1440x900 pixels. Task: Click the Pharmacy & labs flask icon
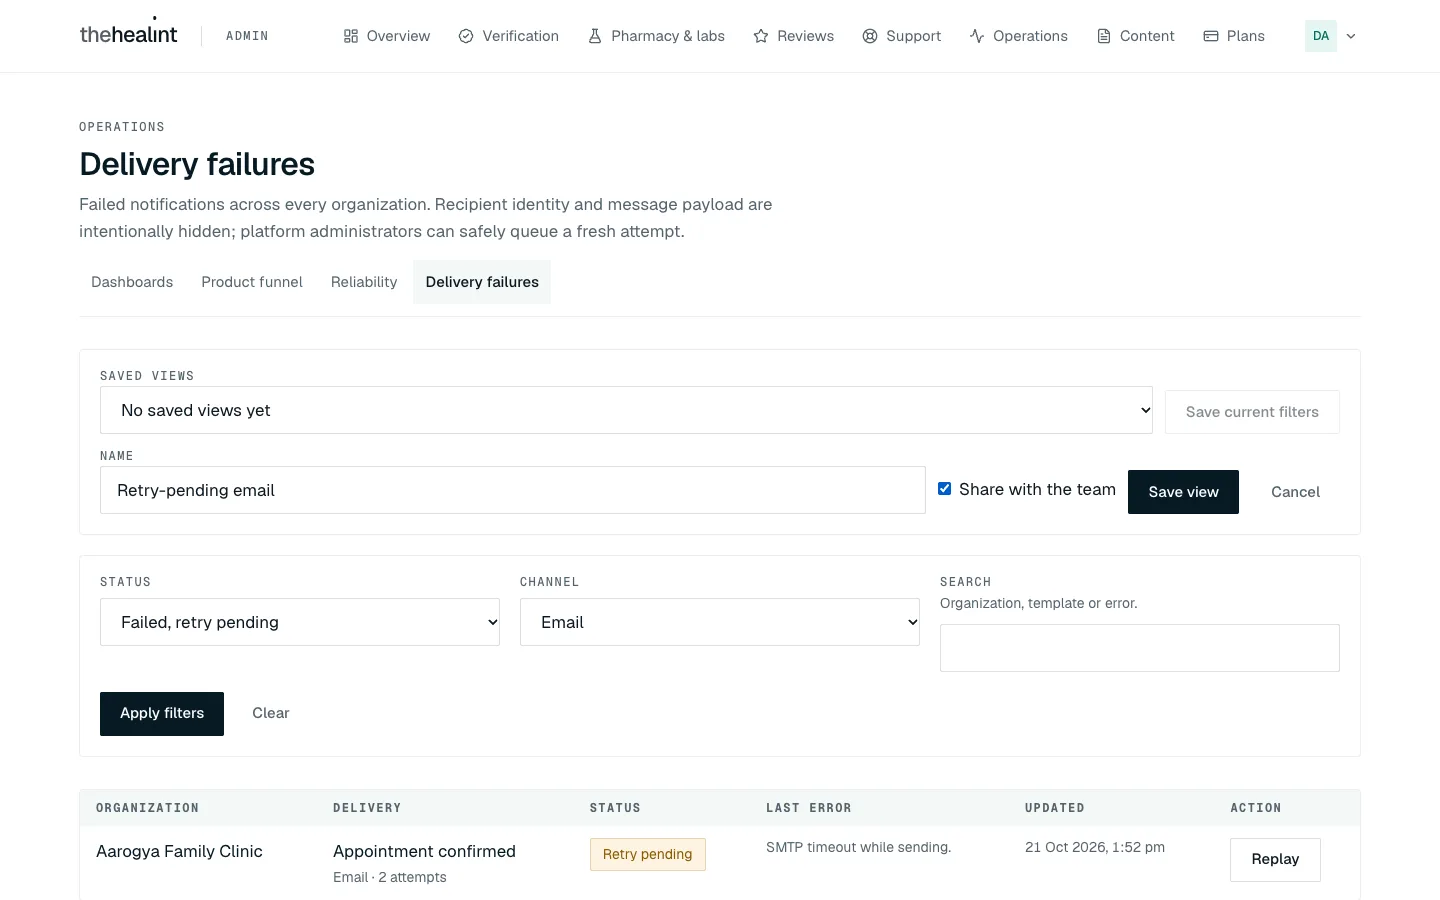(x=595, y=36)
